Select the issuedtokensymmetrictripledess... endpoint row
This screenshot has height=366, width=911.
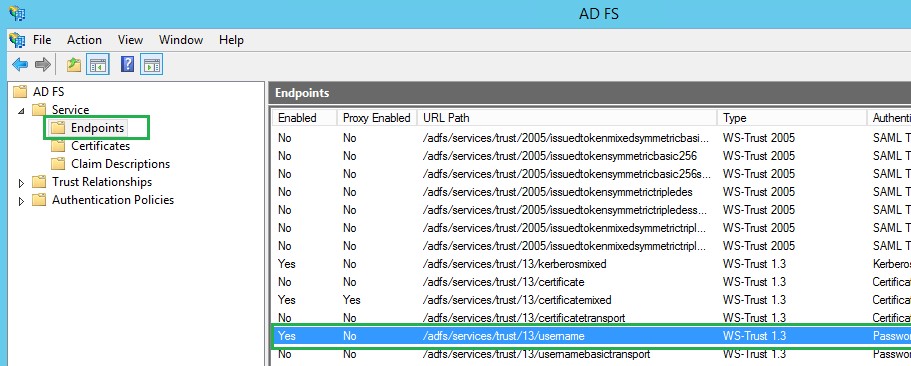pos(592,210)
